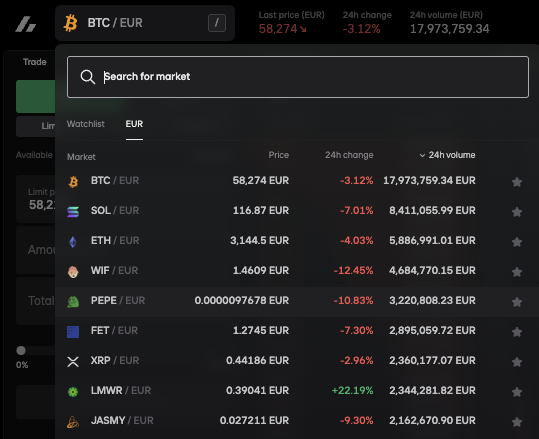Select the EUR tab
539x439 pixels.
click(134, 124)
